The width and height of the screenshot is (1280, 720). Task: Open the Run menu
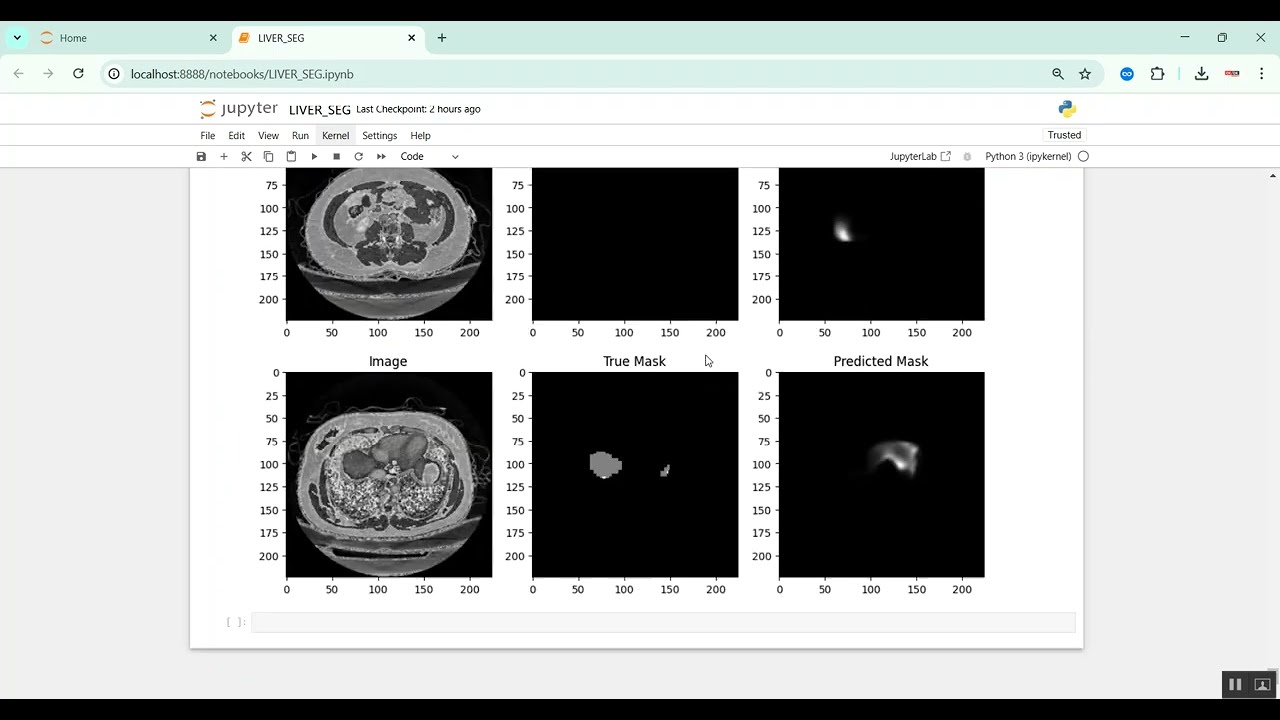[300, 135]
